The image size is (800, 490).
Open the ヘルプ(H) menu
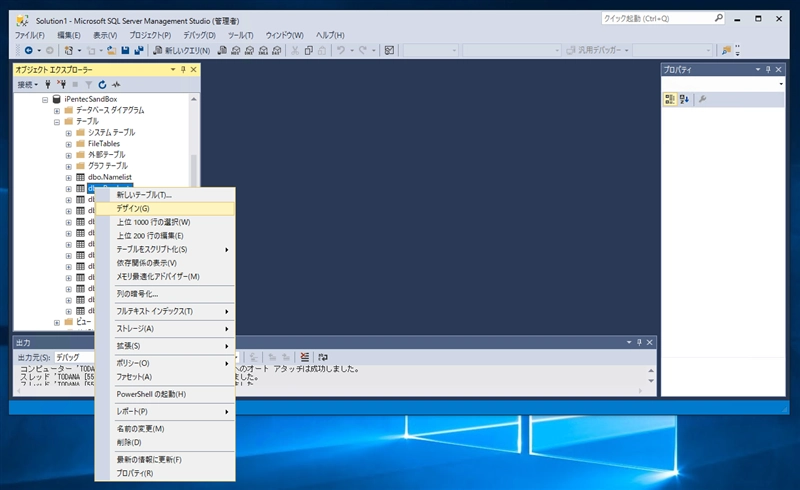330,35
